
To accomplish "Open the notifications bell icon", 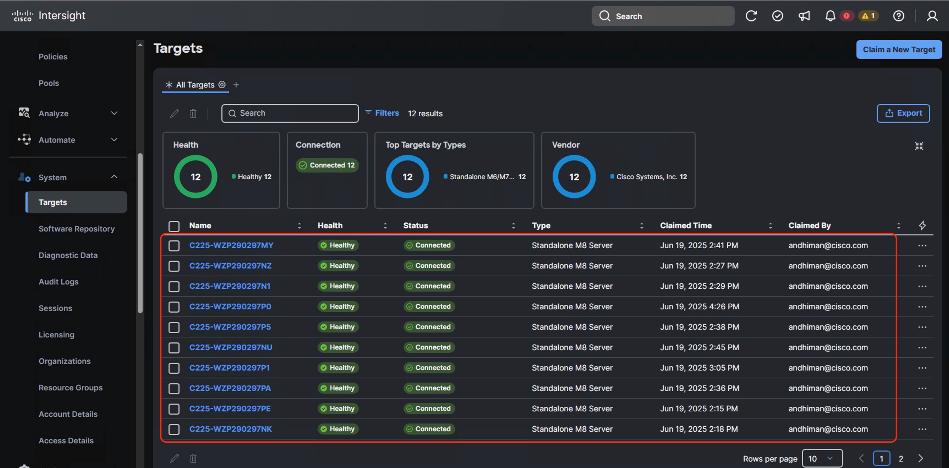I will 830,16.
